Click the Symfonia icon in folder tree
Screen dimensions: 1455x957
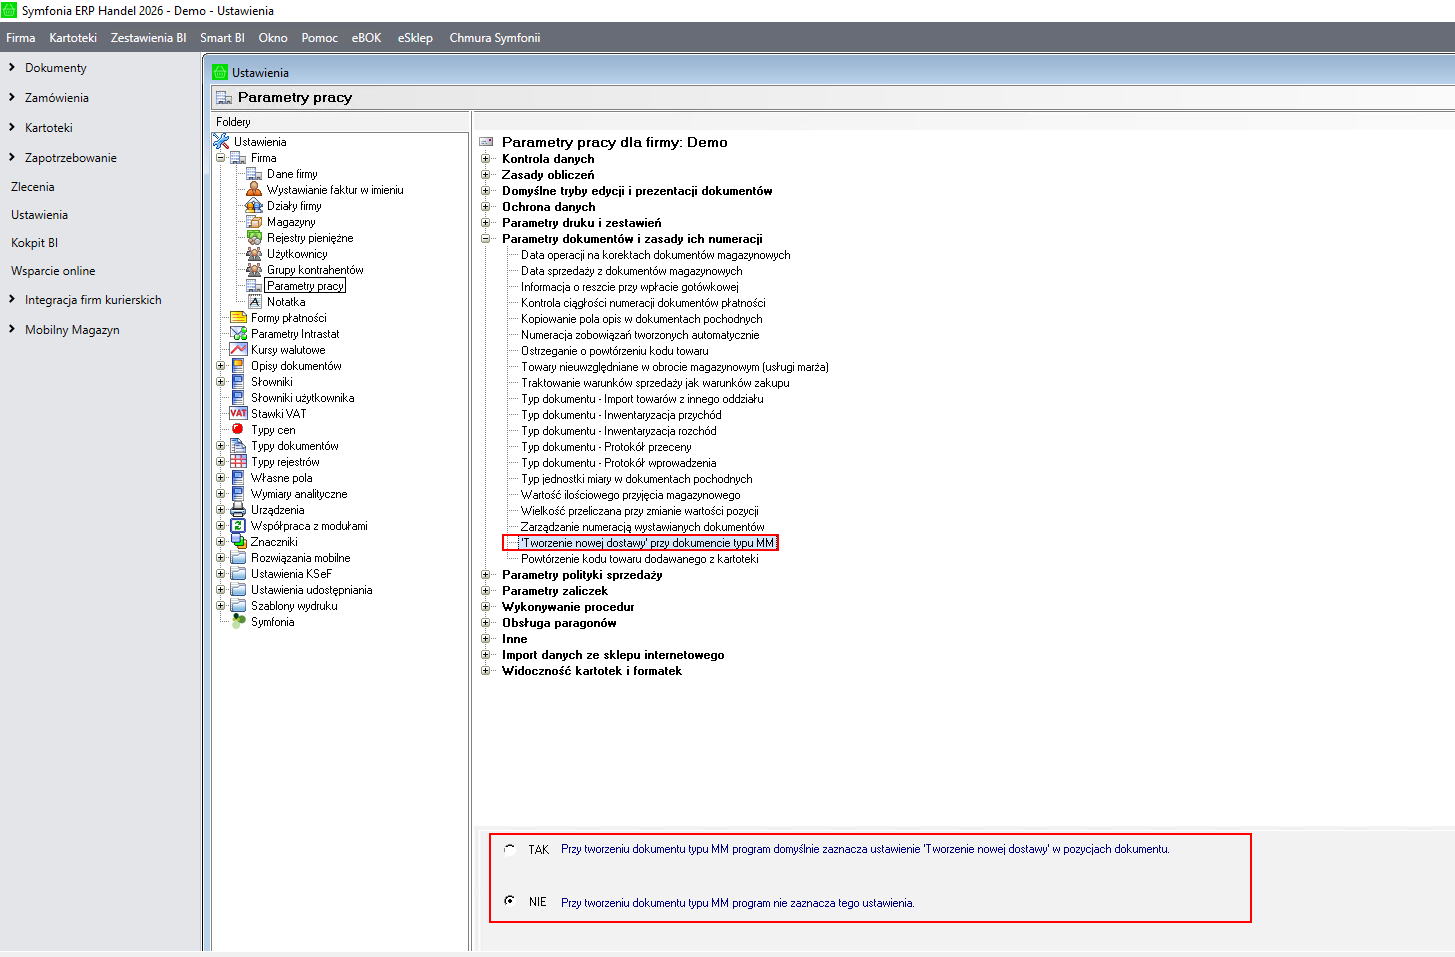pos(238,622)
